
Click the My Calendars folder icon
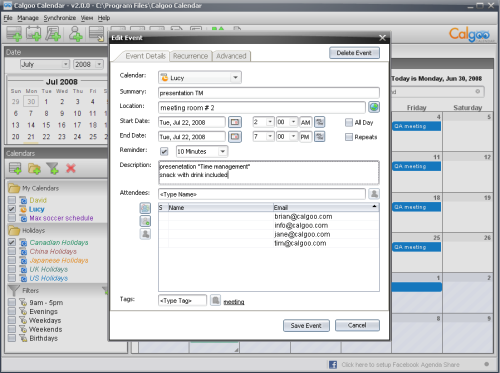14,188
